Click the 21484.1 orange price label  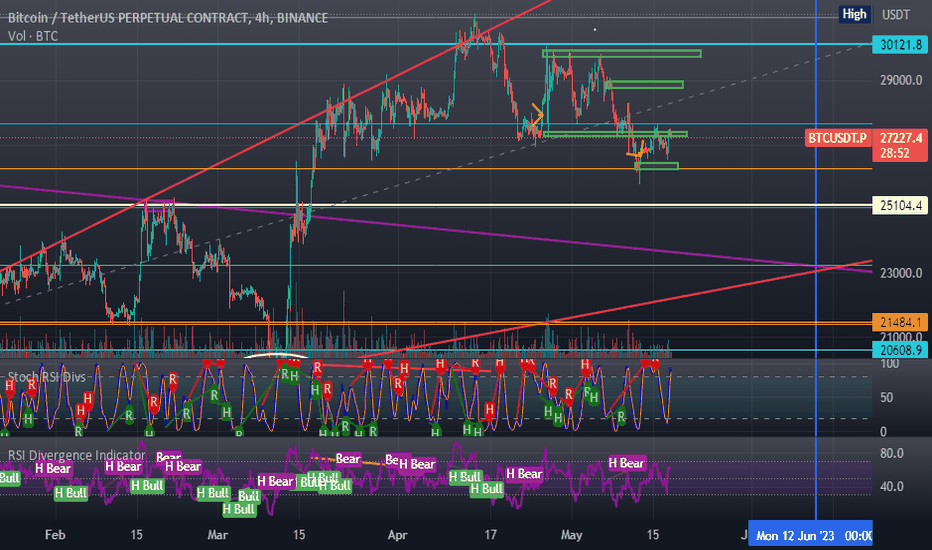tap(900, 322)
